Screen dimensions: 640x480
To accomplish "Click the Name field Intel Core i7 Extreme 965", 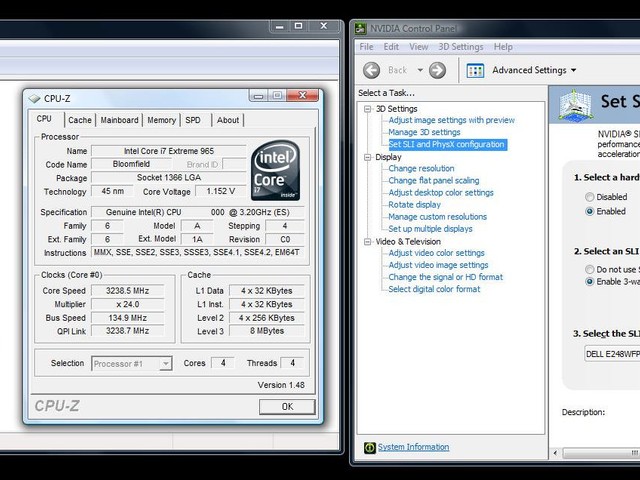I will [169, 151].
